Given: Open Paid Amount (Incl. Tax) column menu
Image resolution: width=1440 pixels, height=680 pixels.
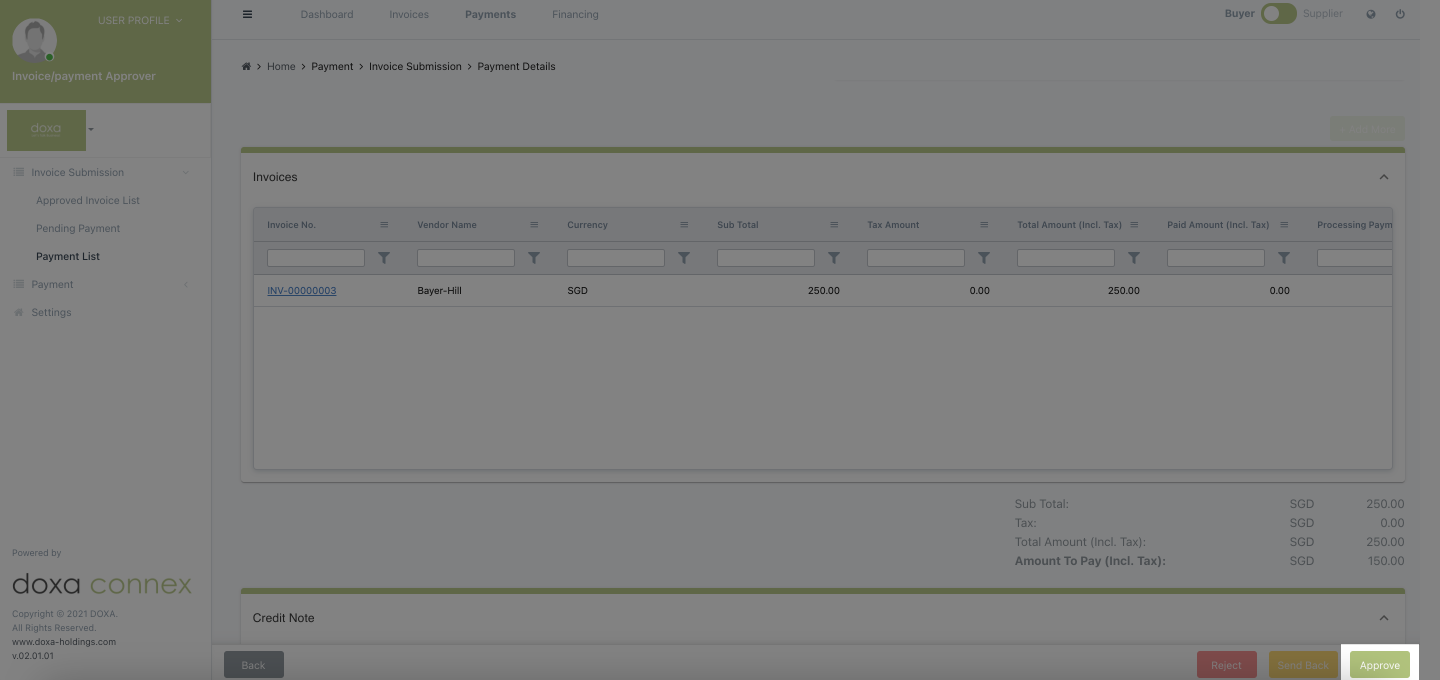Looking at the screenshot, I should (x=1284, y=225).
